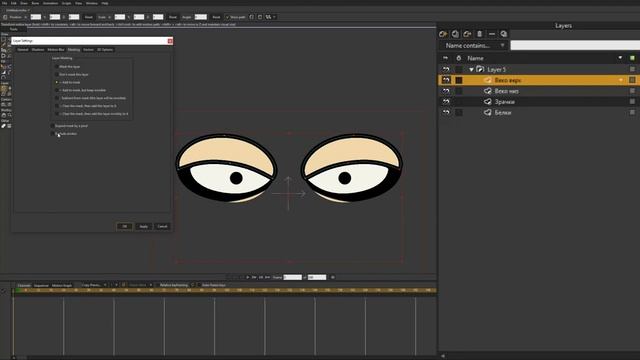Switch to the Motion Blur tab
This screenshot has height=360, width=640.
coord(56,50)
